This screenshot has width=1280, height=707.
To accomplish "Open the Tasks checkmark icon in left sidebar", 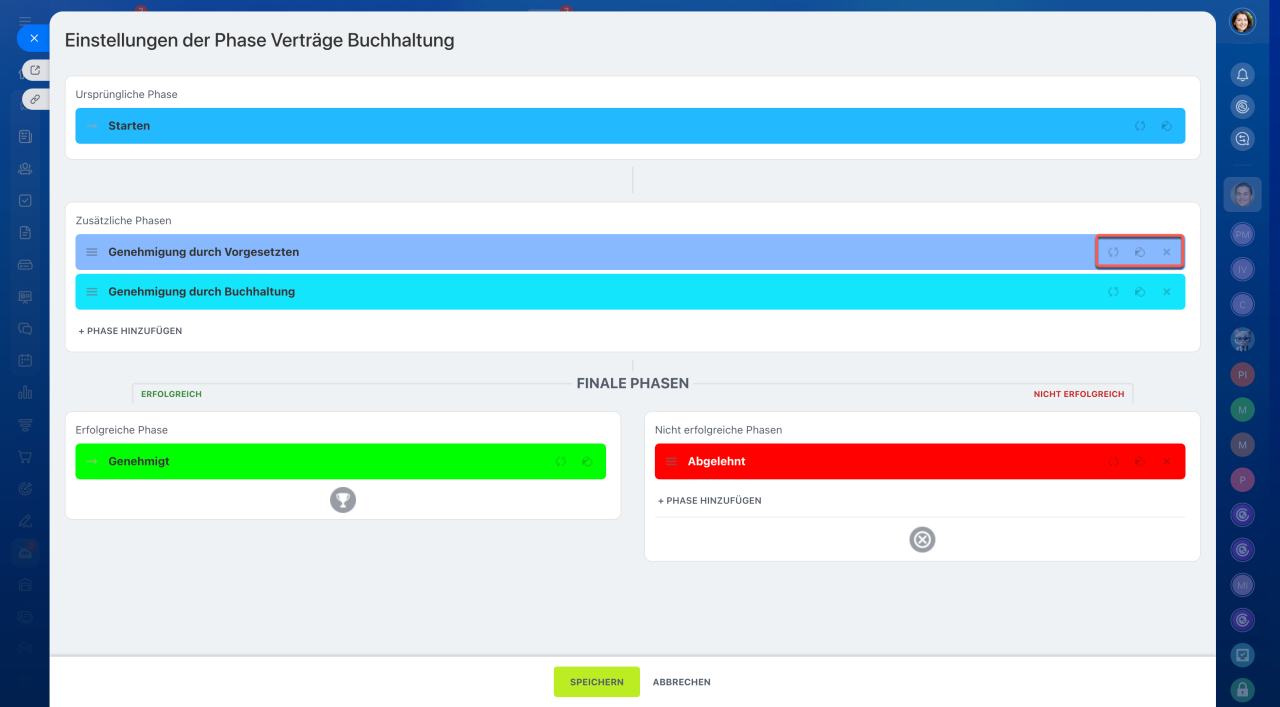I will click(x=25, y=200).
